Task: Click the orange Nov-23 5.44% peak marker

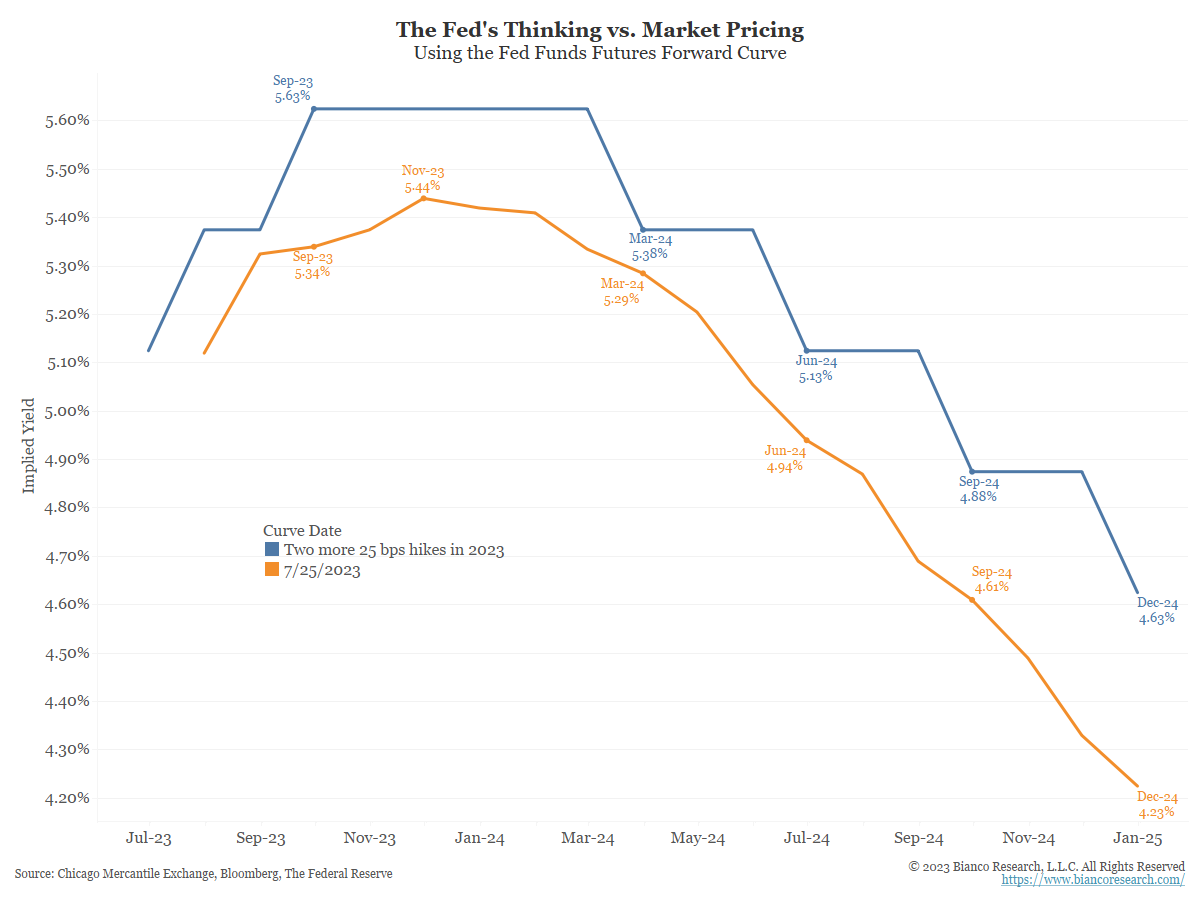Action: click(x=424, y=198)
